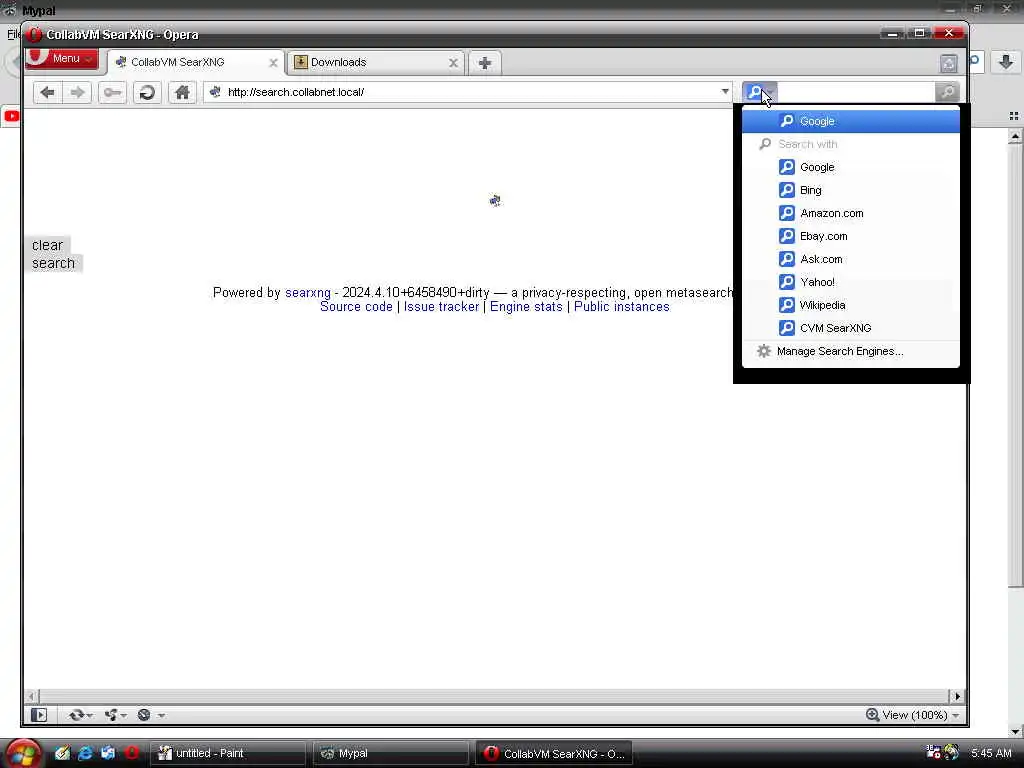Image resolution: width=1024 pixels, height=768 pixels.
Task: Open the Public instances link
Action: [622, 307]
